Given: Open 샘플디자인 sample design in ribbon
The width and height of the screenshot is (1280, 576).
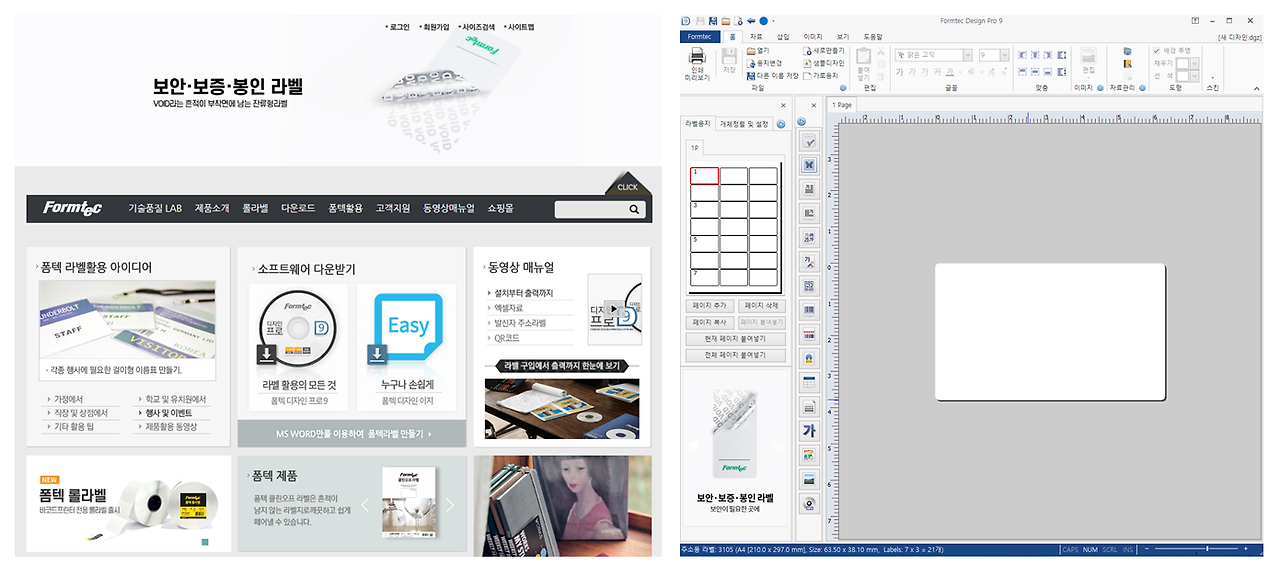Looking at the screenshot, I should (823, 63).
